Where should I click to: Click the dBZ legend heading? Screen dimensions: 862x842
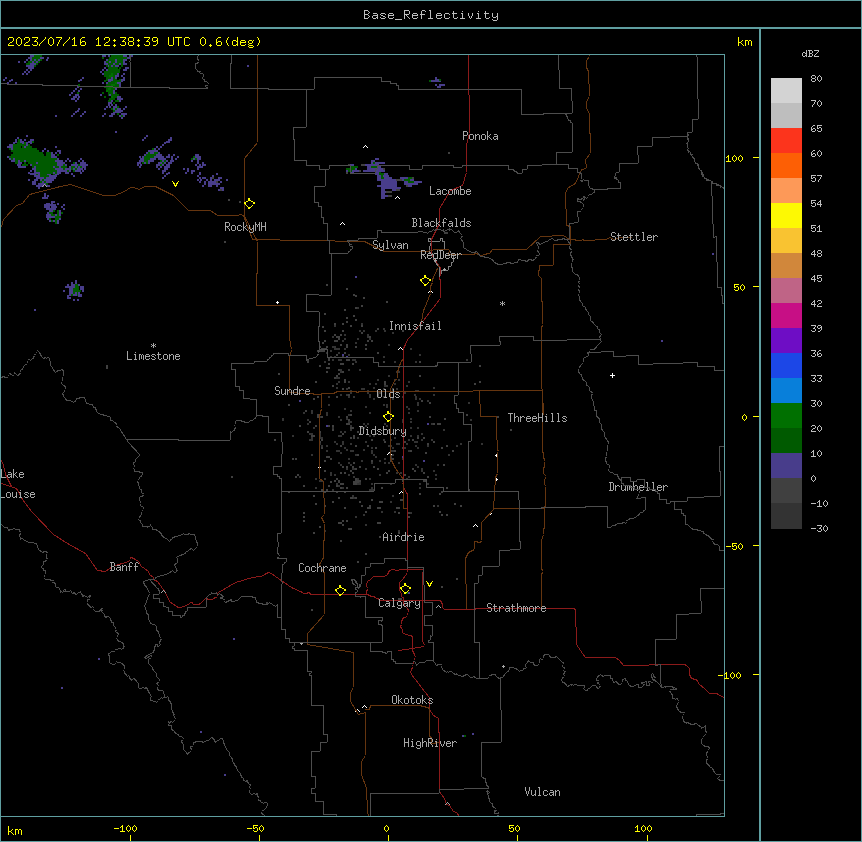[810, 53]
